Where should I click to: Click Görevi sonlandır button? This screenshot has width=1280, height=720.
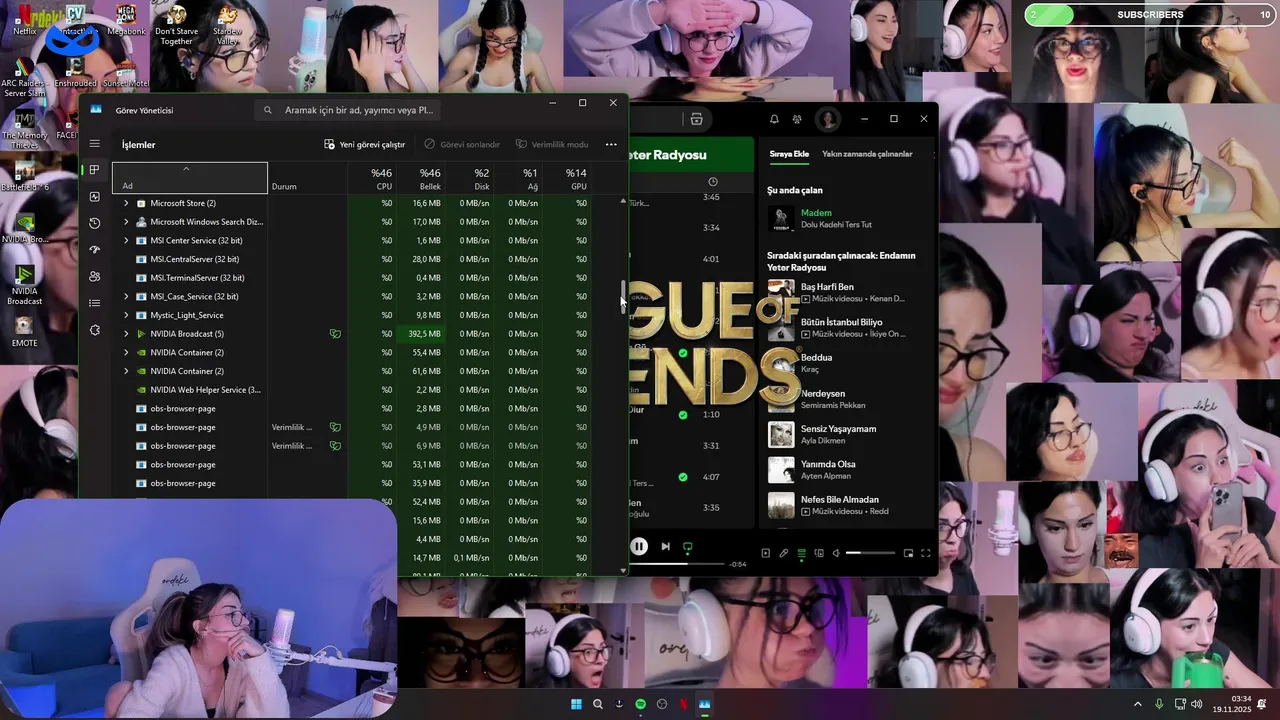tap(461, 144)
